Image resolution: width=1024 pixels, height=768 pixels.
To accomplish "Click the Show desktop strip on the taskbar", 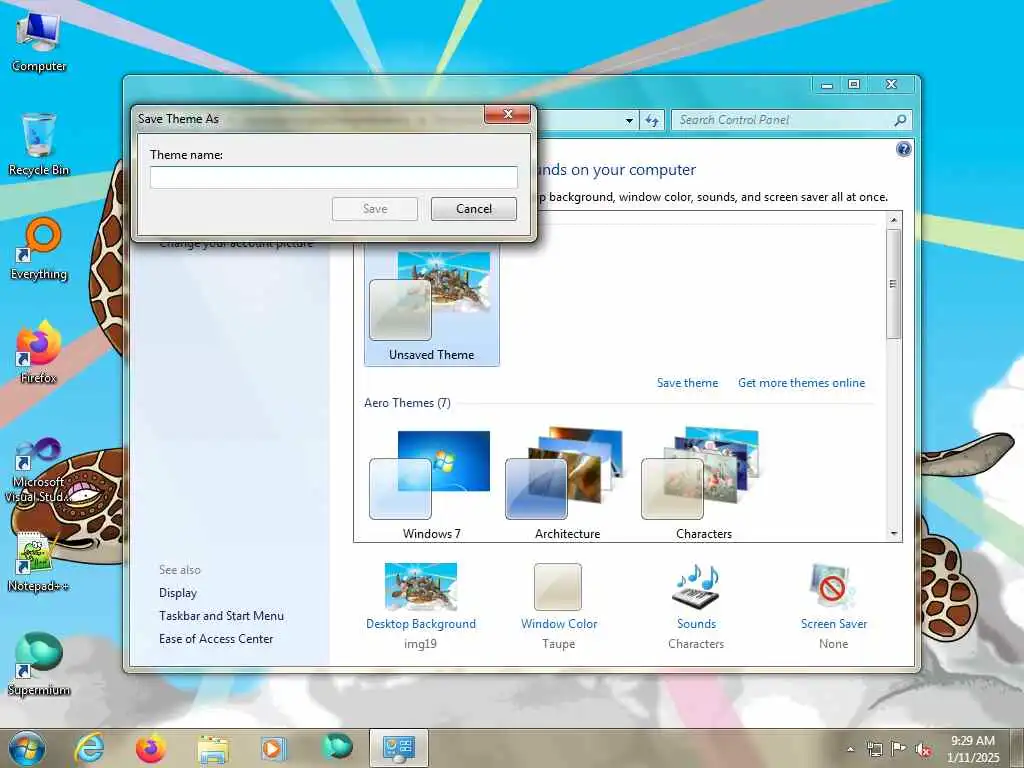I will click(1017, 748).
